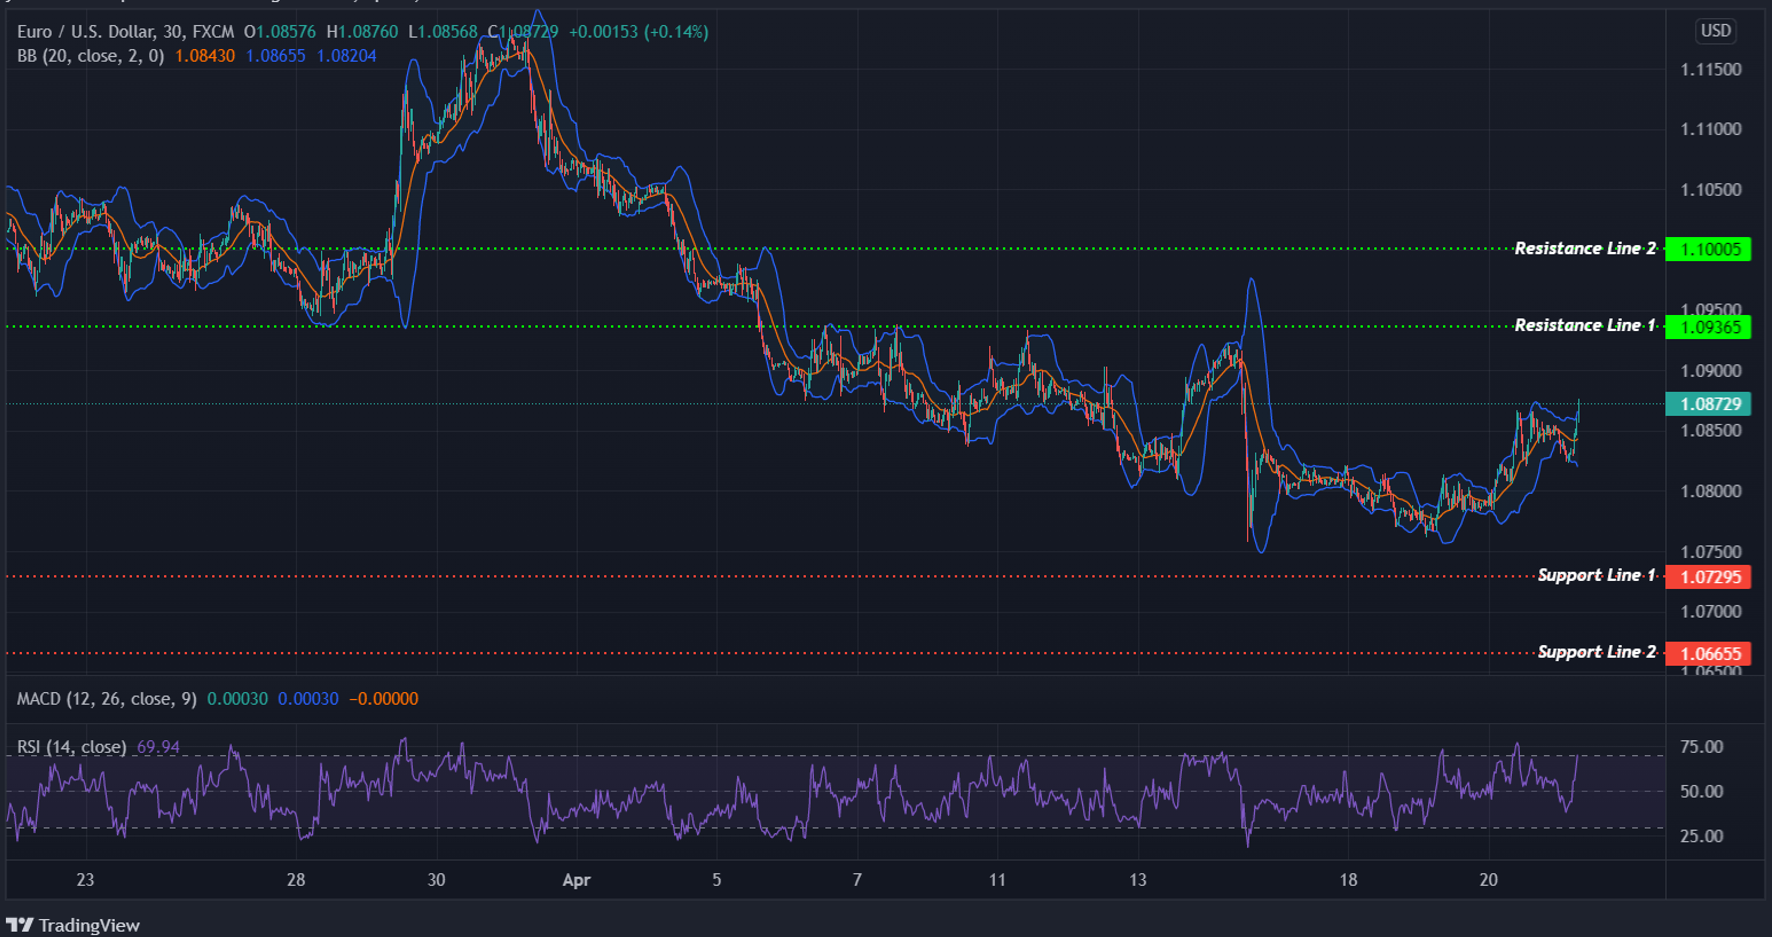The image size is (1772, 937).
Task: Click the Resistance Line 2 price label
Action: tap(1709, 249)
